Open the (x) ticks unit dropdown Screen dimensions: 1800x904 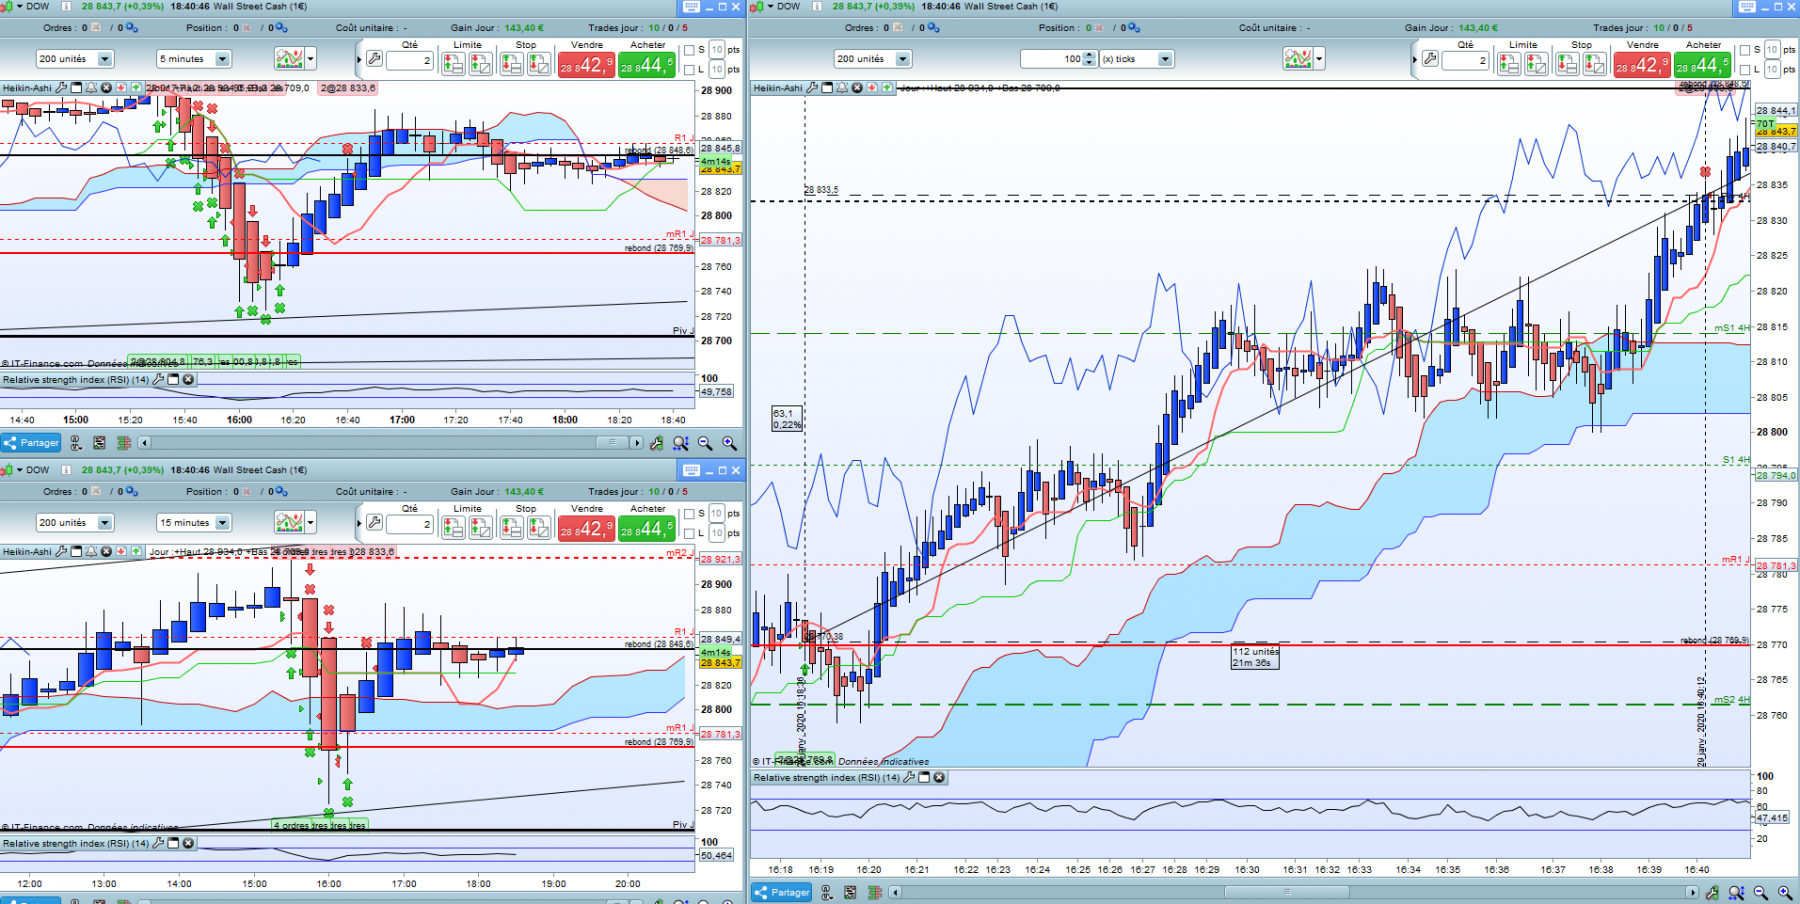[1136, 59]
